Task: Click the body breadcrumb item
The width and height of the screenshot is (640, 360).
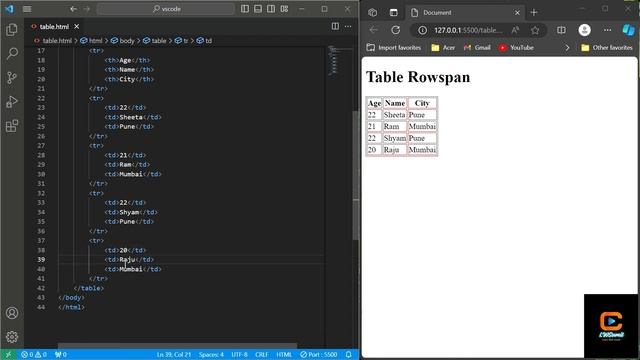Action: (x=123, y=41)
